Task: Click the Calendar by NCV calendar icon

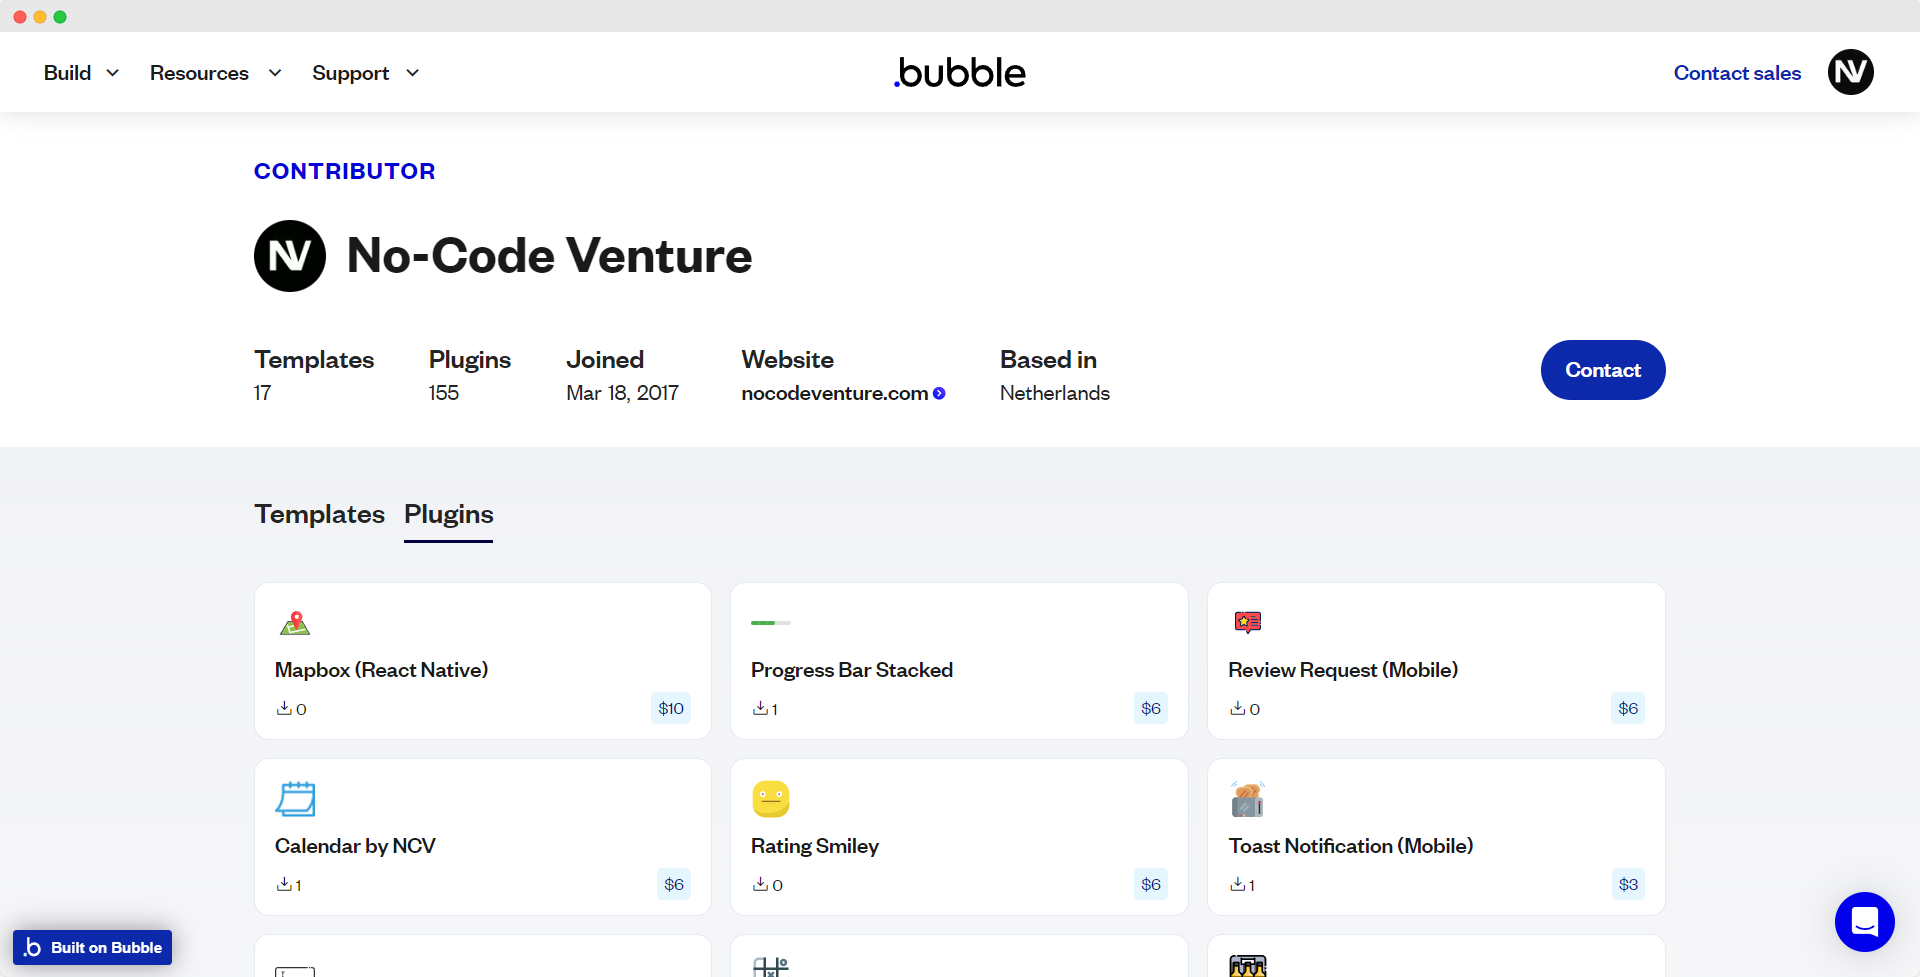Action: (x=295, y=798)
